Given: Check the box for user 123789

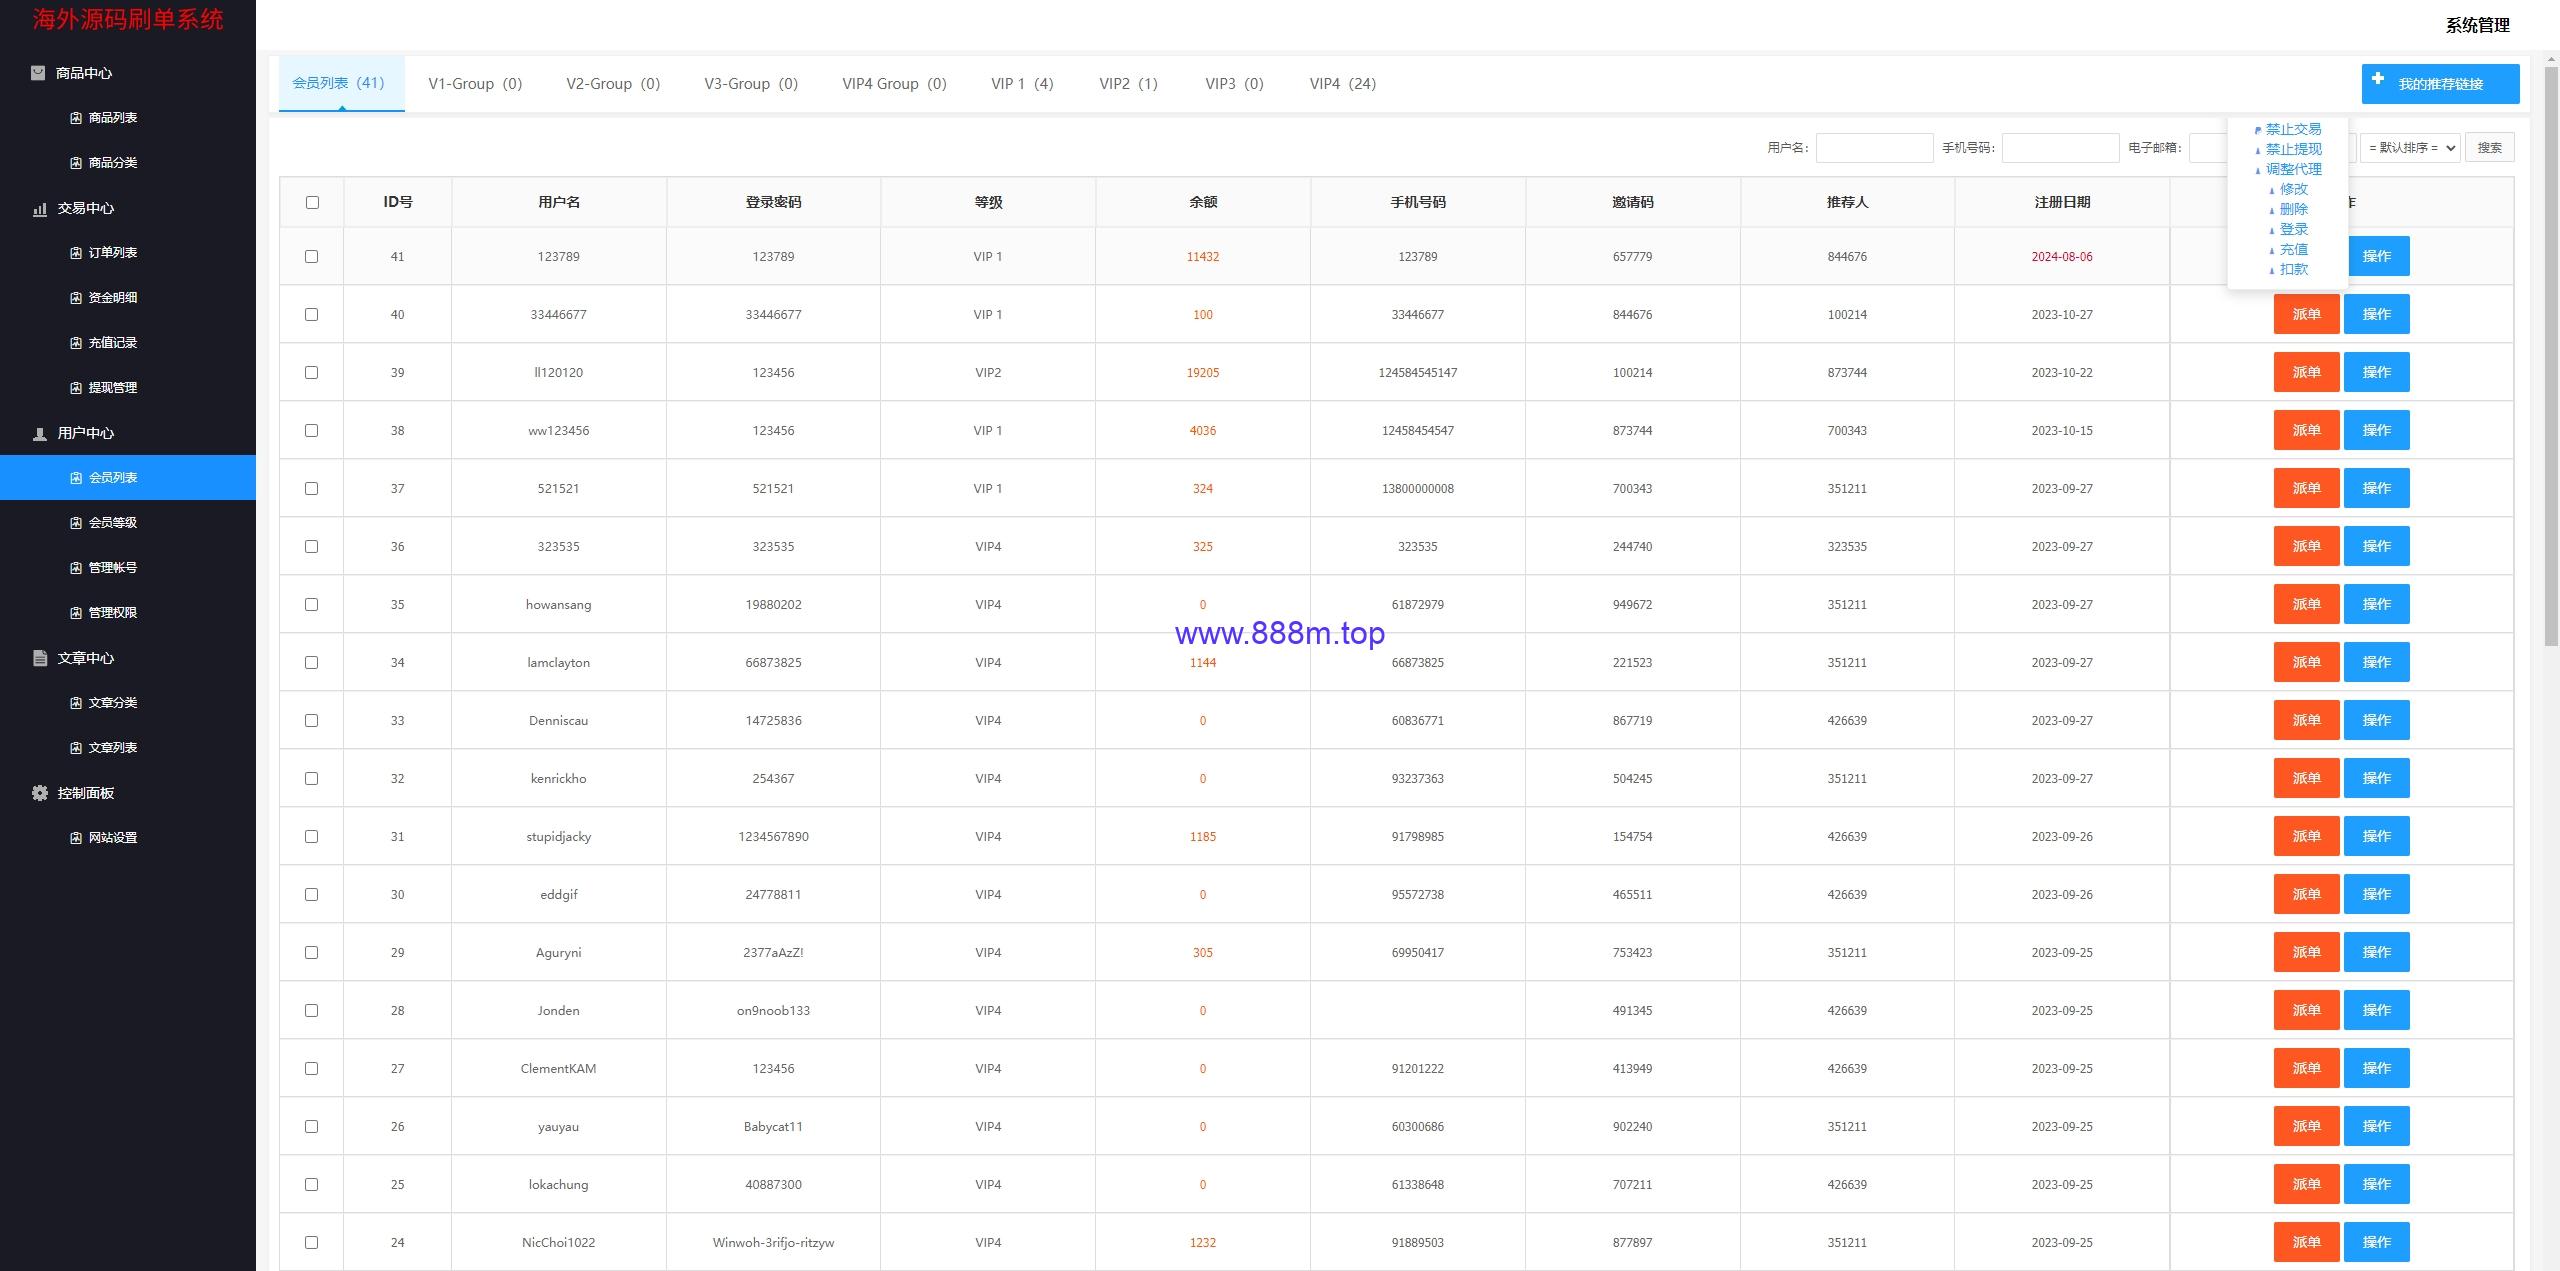Looking at the screenshot, I should 312,257.
